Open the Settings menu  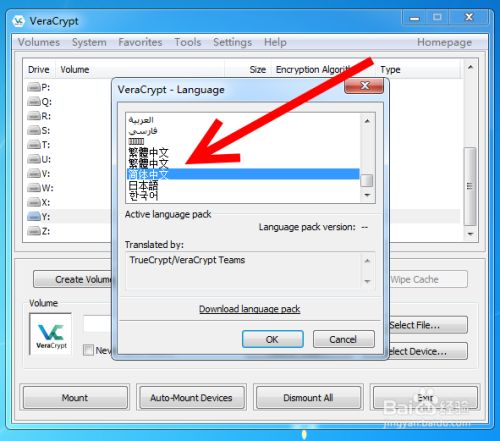(232, 42)
